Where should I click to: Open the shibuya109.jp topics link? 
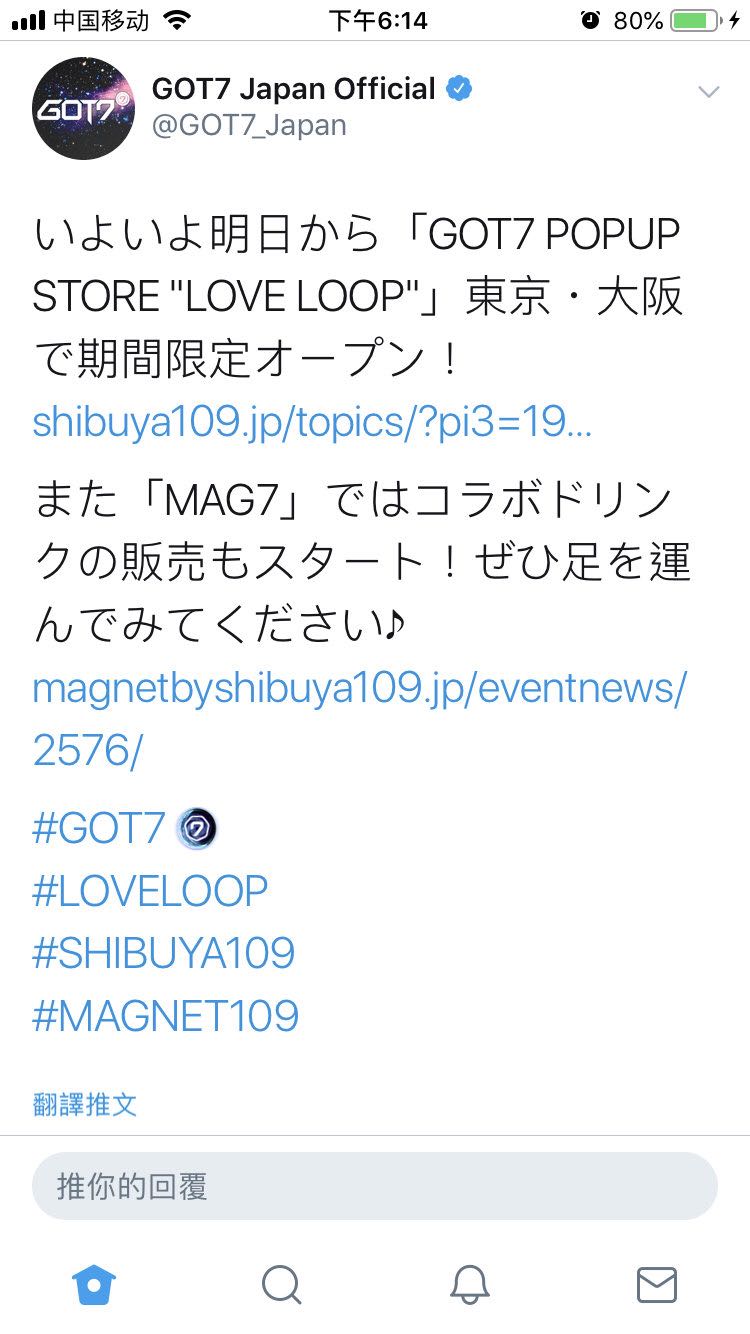tap(312, 424)
